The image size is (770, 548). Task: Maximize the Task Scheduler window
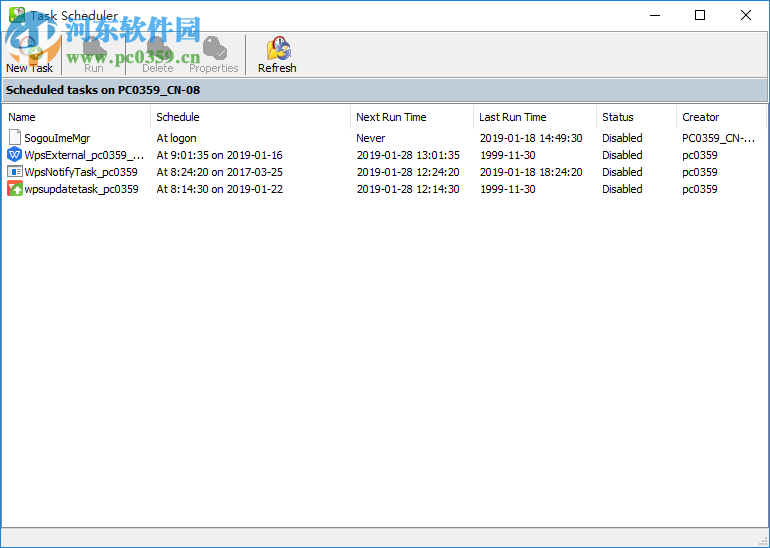pos(700,15)
